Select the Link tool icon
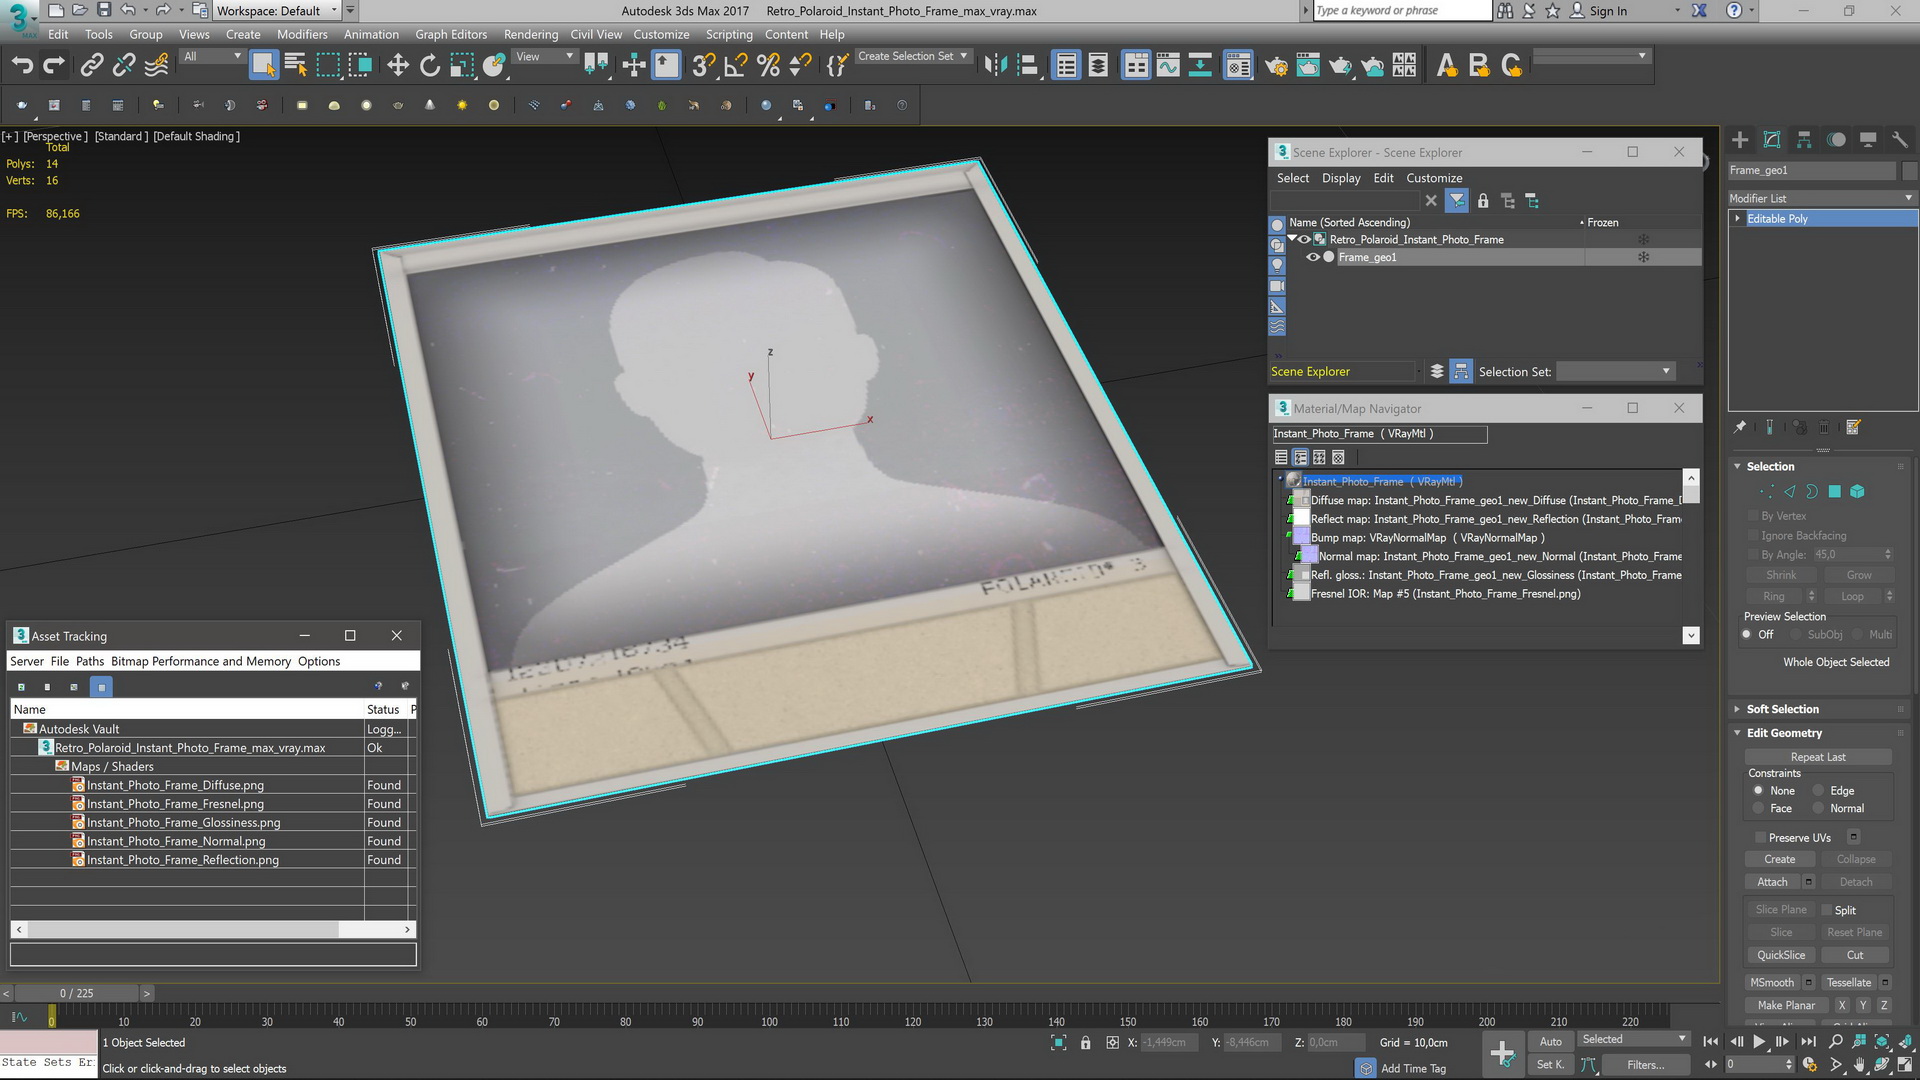 pyautogui.click(x=91, y=66)
